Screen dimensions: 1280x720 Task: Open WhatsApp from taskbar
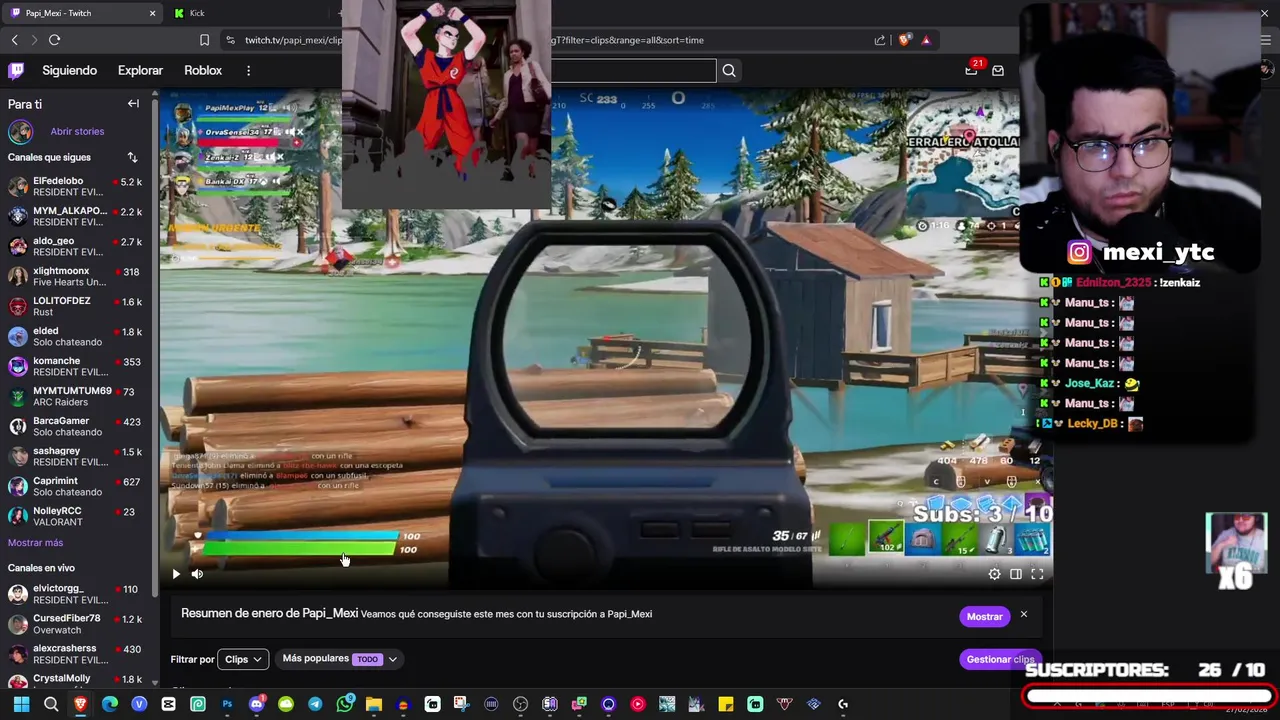(x=345, y=704)
